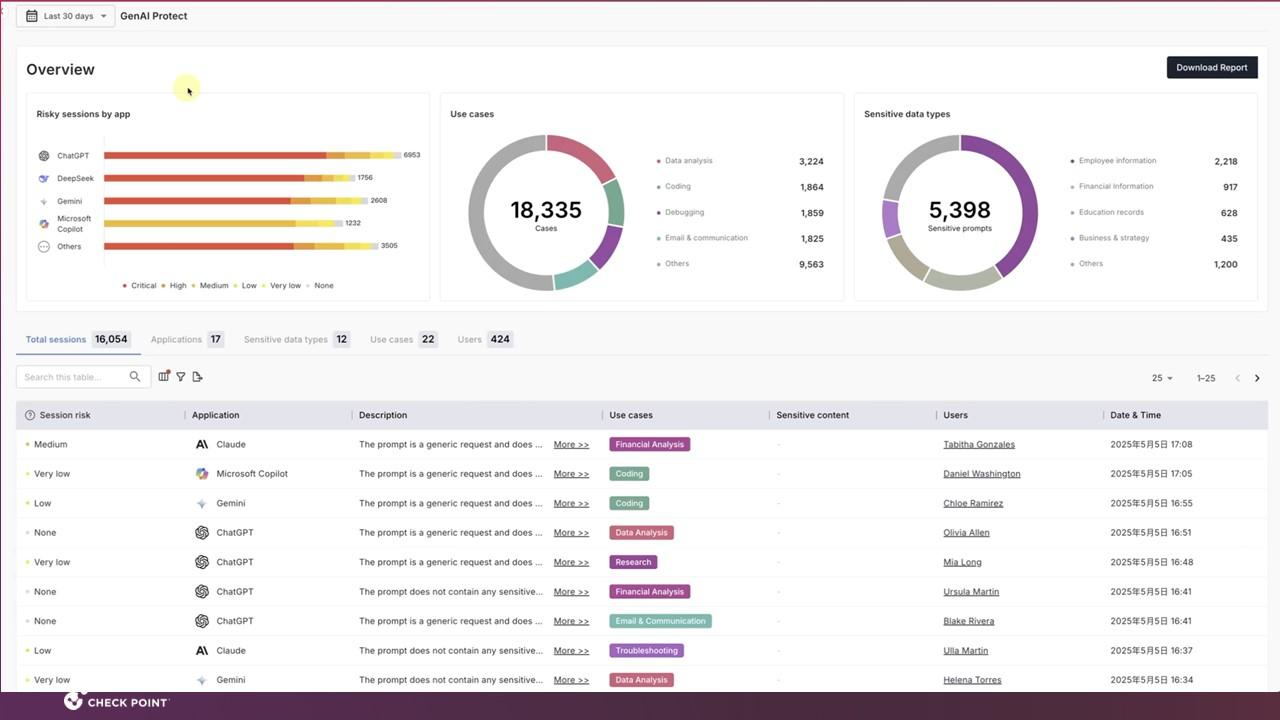Viewport: 1280px width, 720px height.
Task: Open More >> link in Tabitha Gonzales row
Action: pyautogui.click(x=571, y=444)
